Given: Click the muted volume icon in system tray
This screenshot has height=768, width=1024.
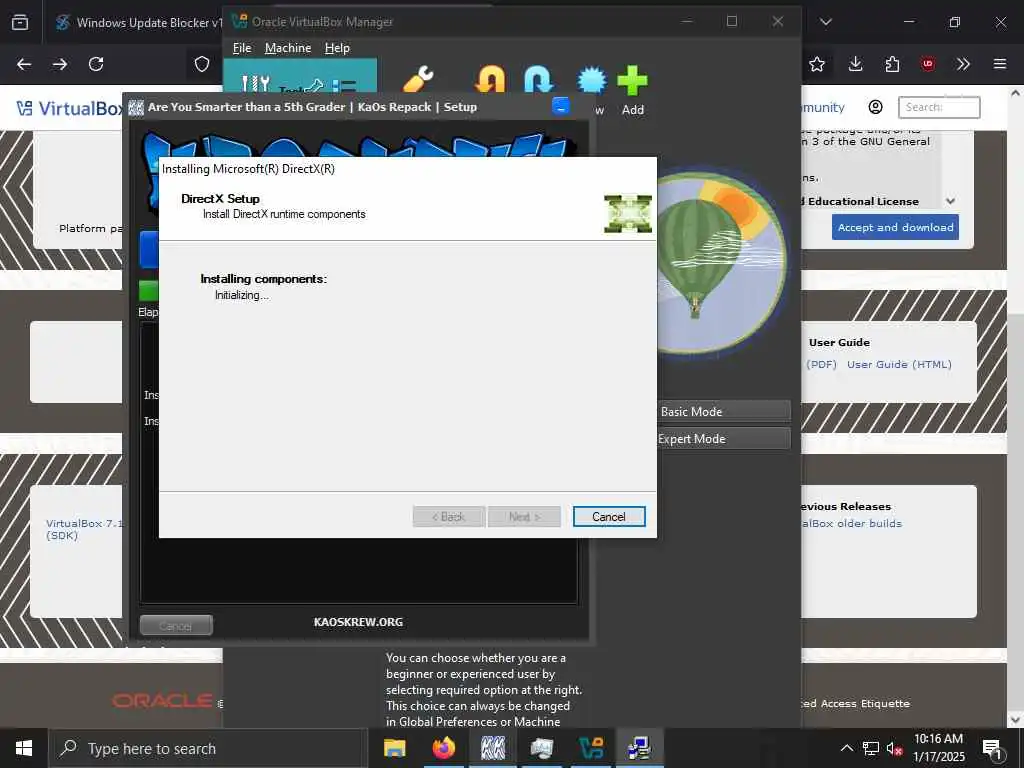Looking at the screenshot, I should point(895,748).
